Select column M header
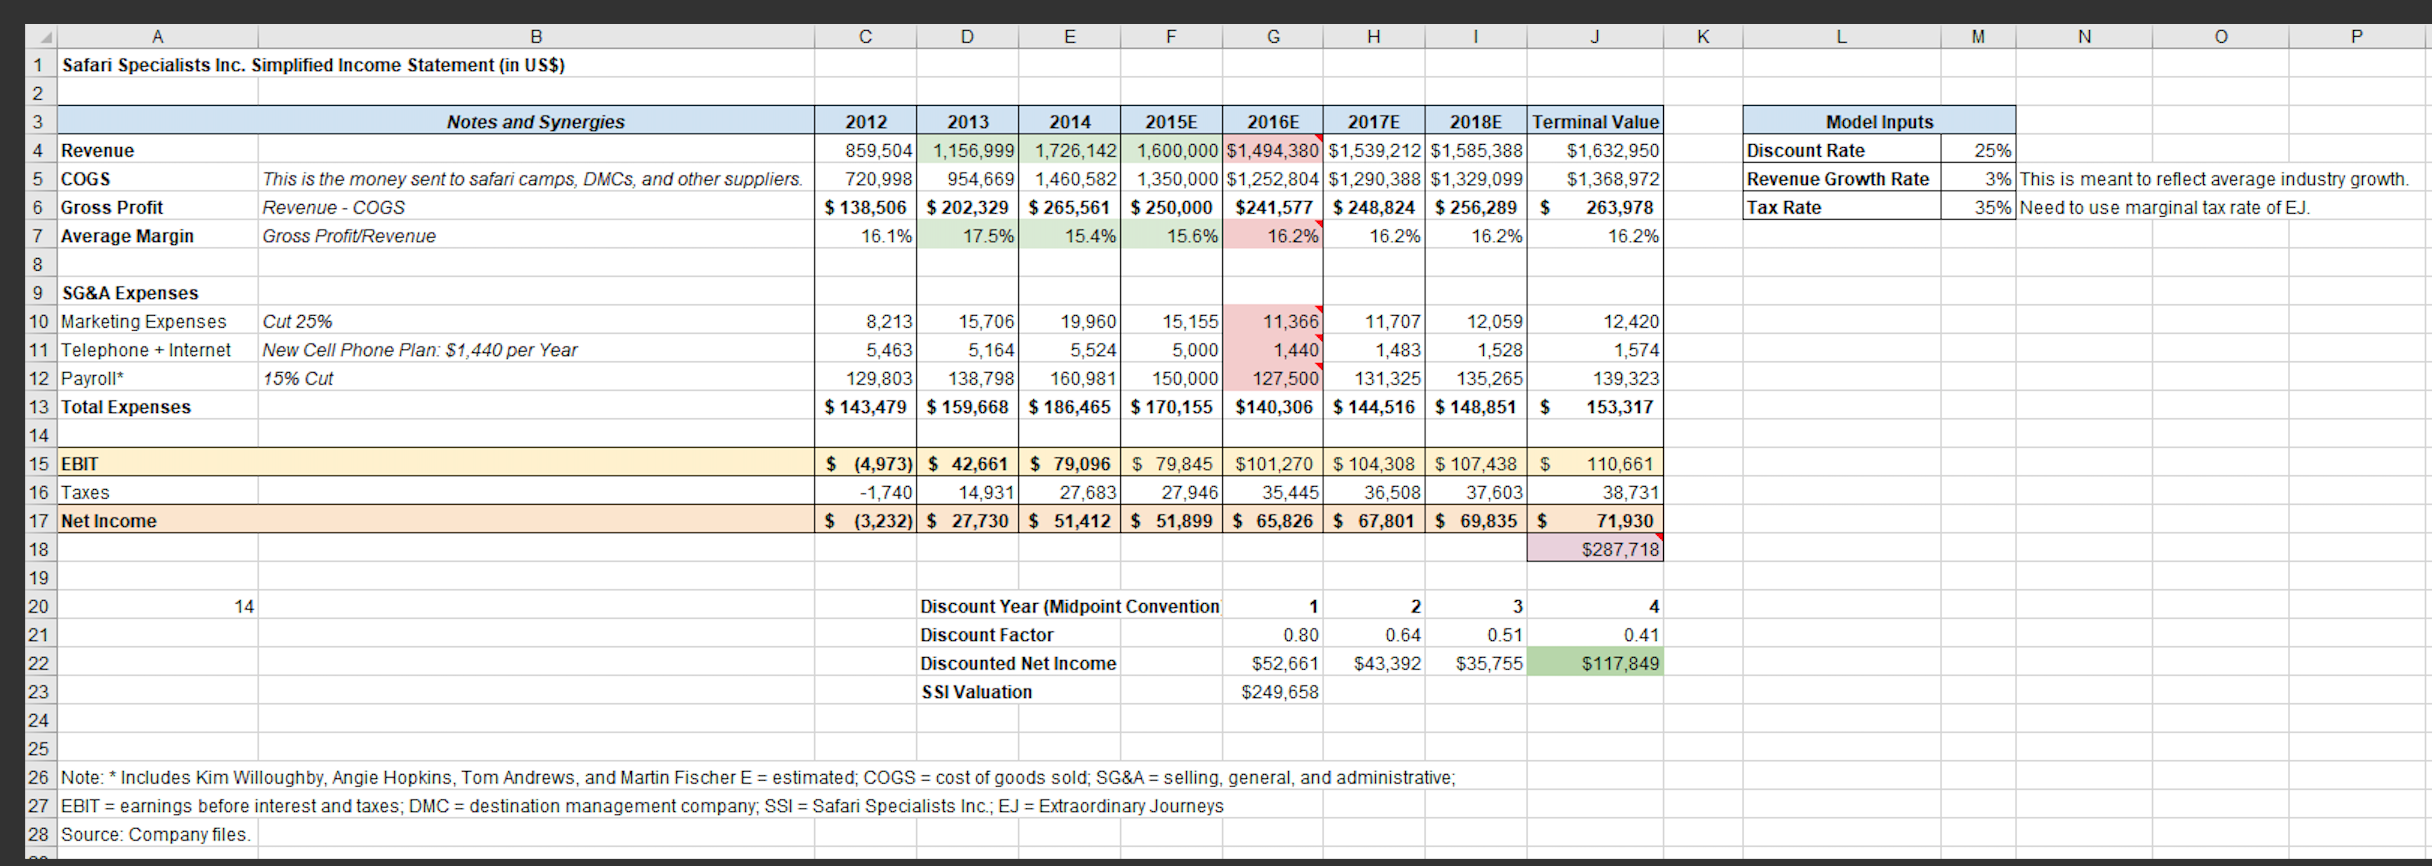 click(1978, 37)
